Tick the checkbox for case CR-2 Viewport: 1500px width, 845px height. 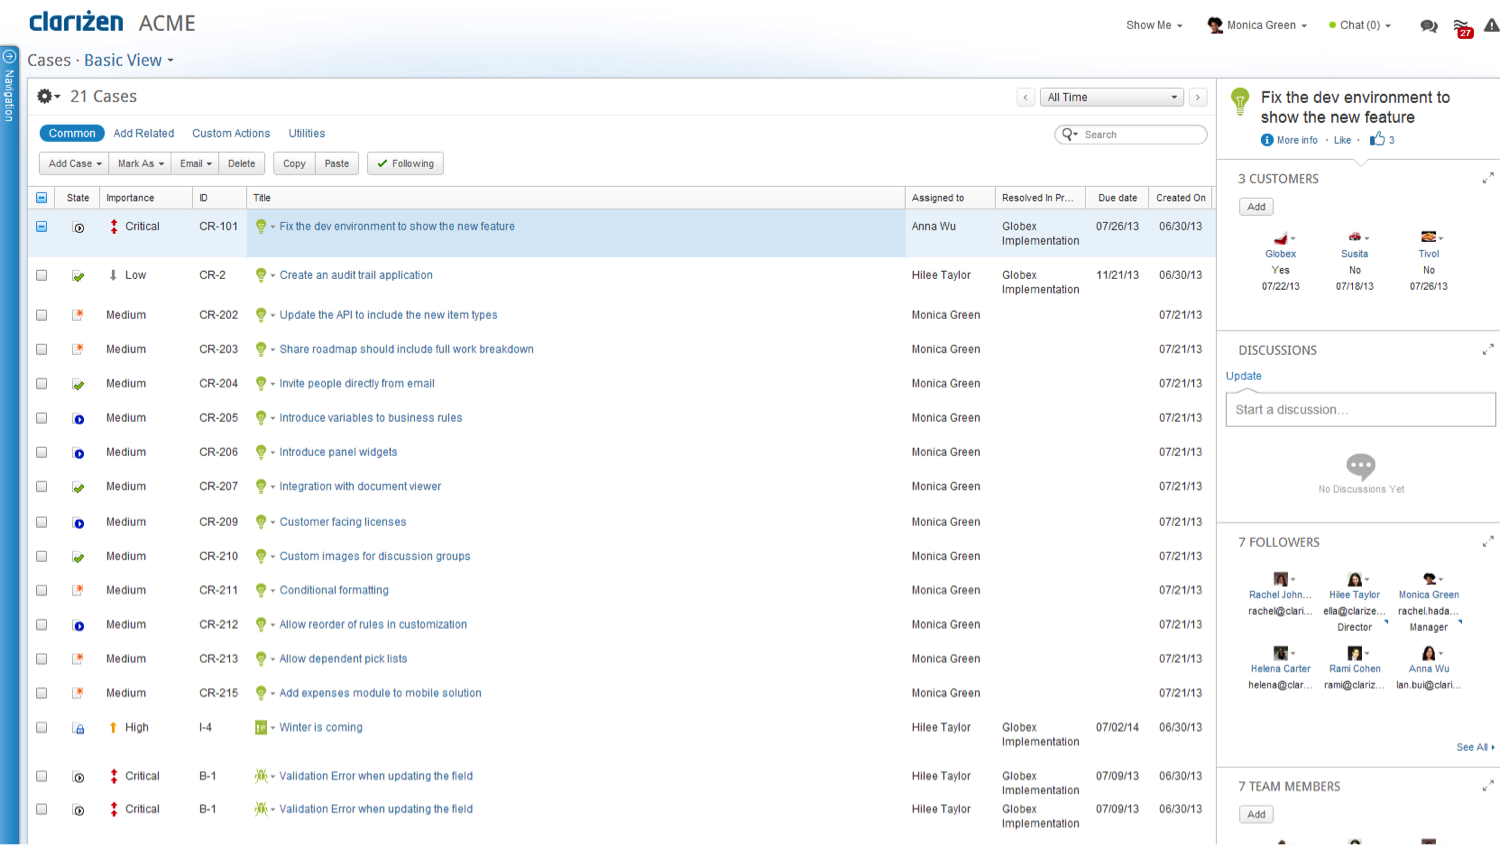tap(42, 275)
